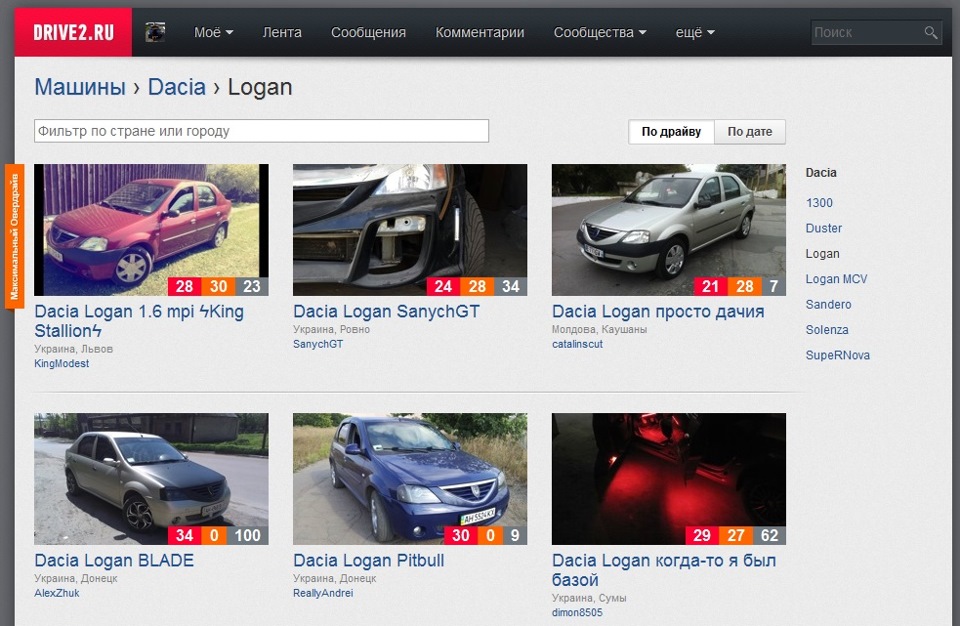Open the user avatar icon in navbar
The image size is (960, 626).
[x=156, y=32]
